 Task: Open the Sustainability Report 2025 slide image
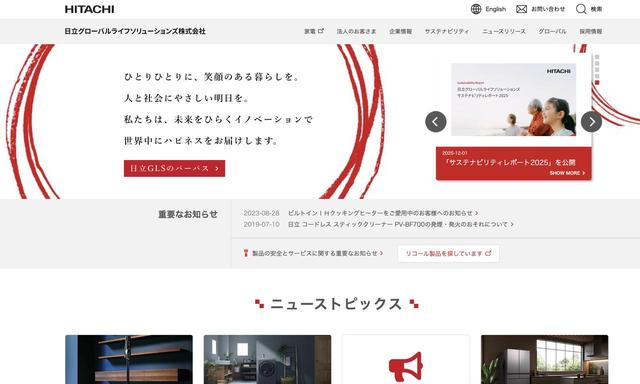(x=513, y=100)
